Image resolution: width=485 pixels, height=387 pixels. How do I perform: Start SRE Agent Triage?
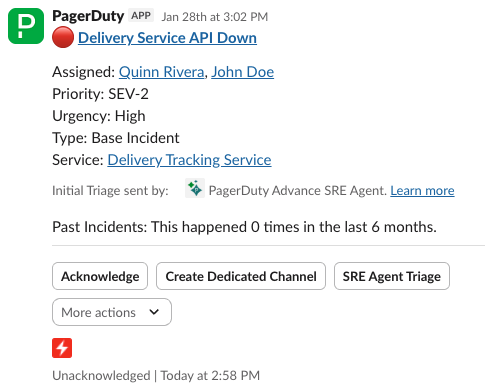coord(392,276)
